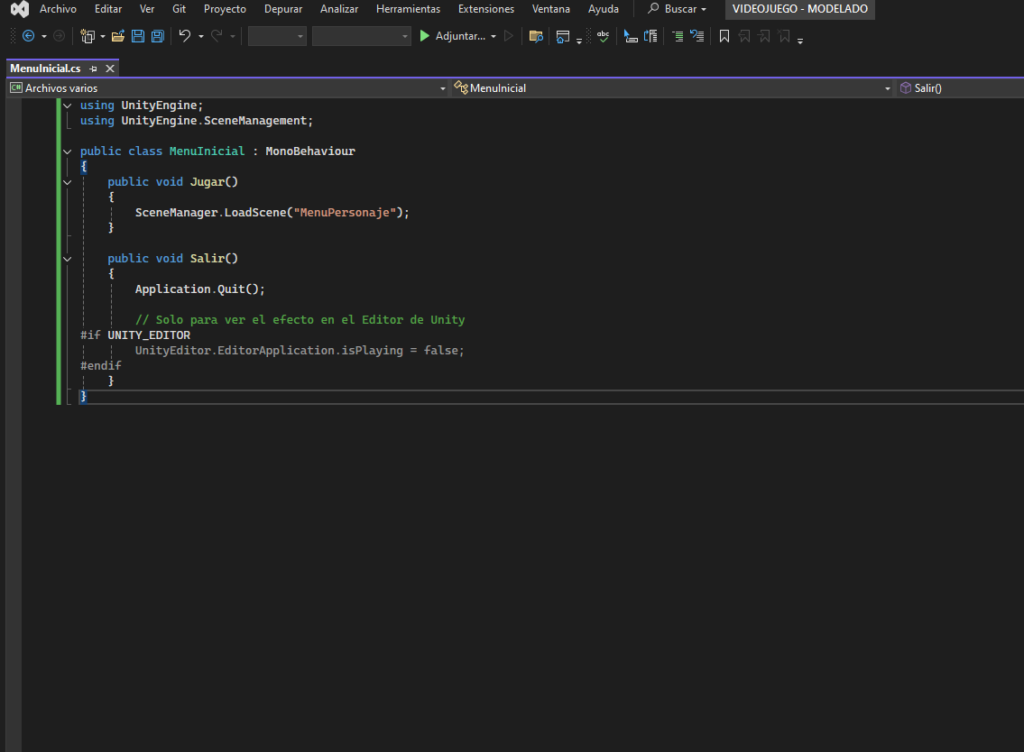The image size is (1024, 752).
Task: Click the member list icon next to abc
Action: (631, 37)
